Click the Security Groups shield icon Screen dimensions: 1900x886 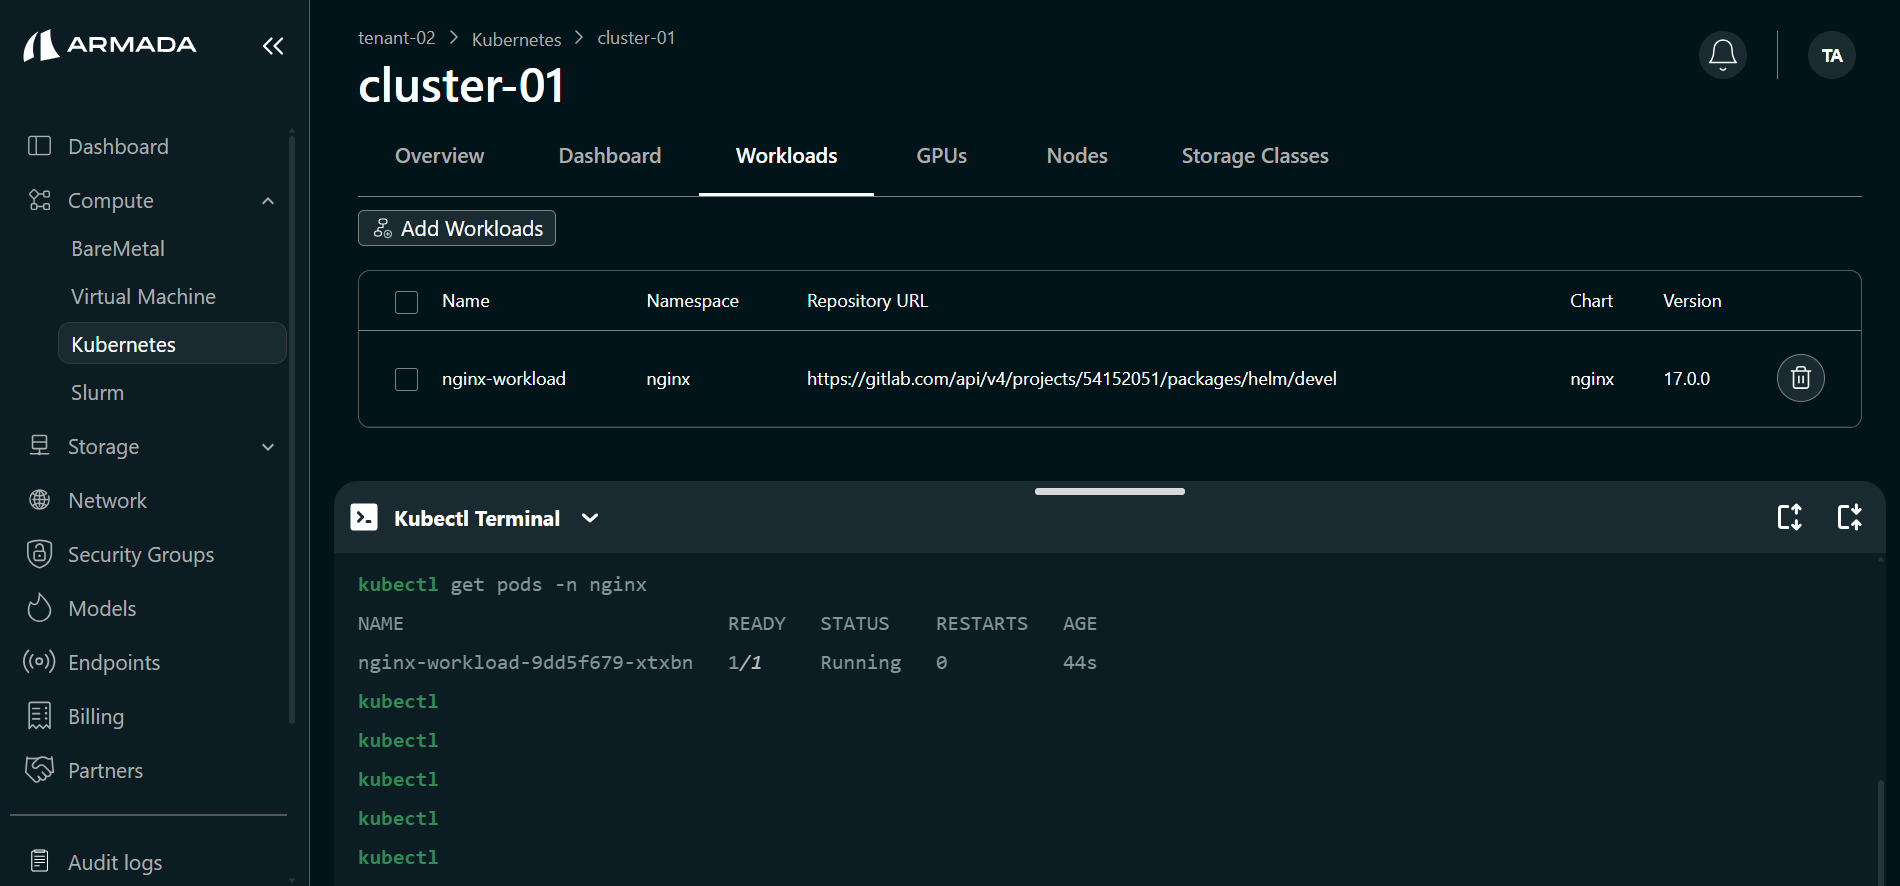[x=39, y=554]
